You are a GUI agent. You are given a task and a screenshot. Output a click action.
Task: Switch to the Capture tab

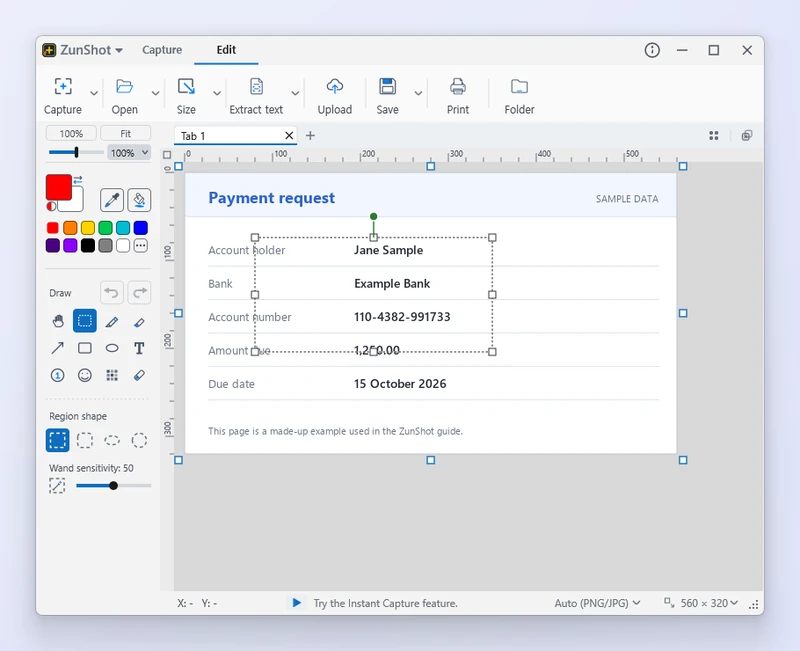coord(162,50)
